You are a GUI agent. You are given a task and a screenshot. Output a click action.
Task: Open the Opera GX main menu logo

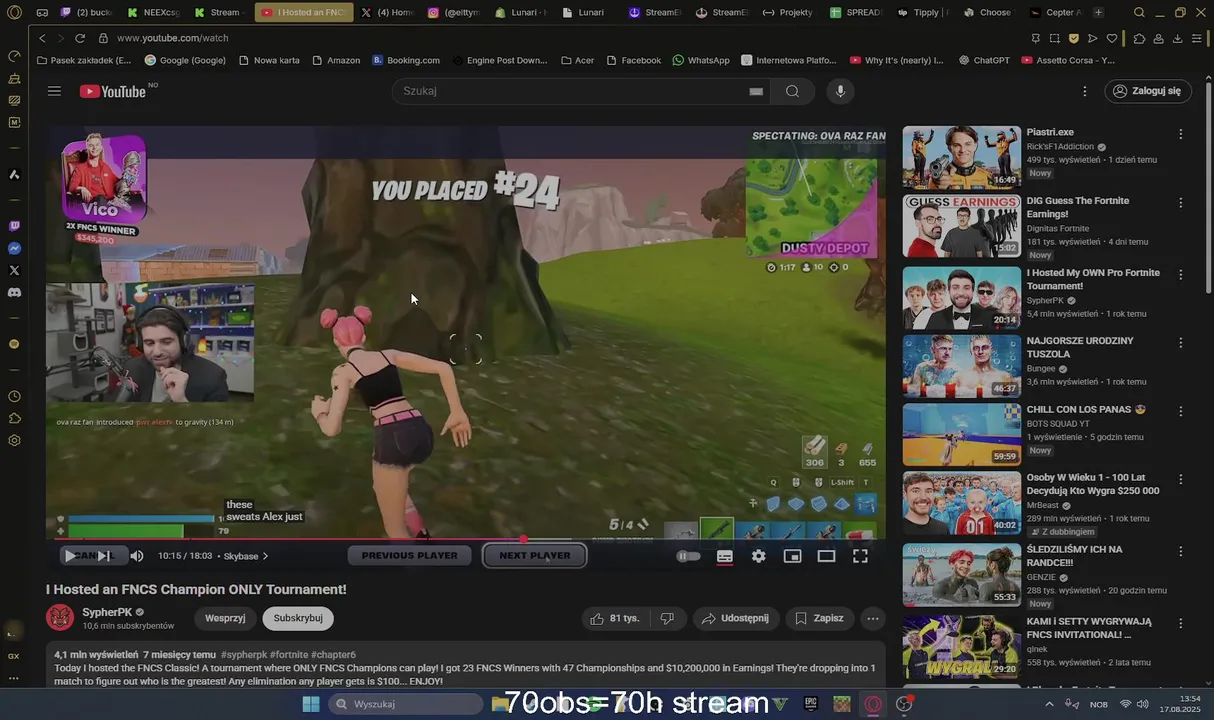(x=14, y=13)
